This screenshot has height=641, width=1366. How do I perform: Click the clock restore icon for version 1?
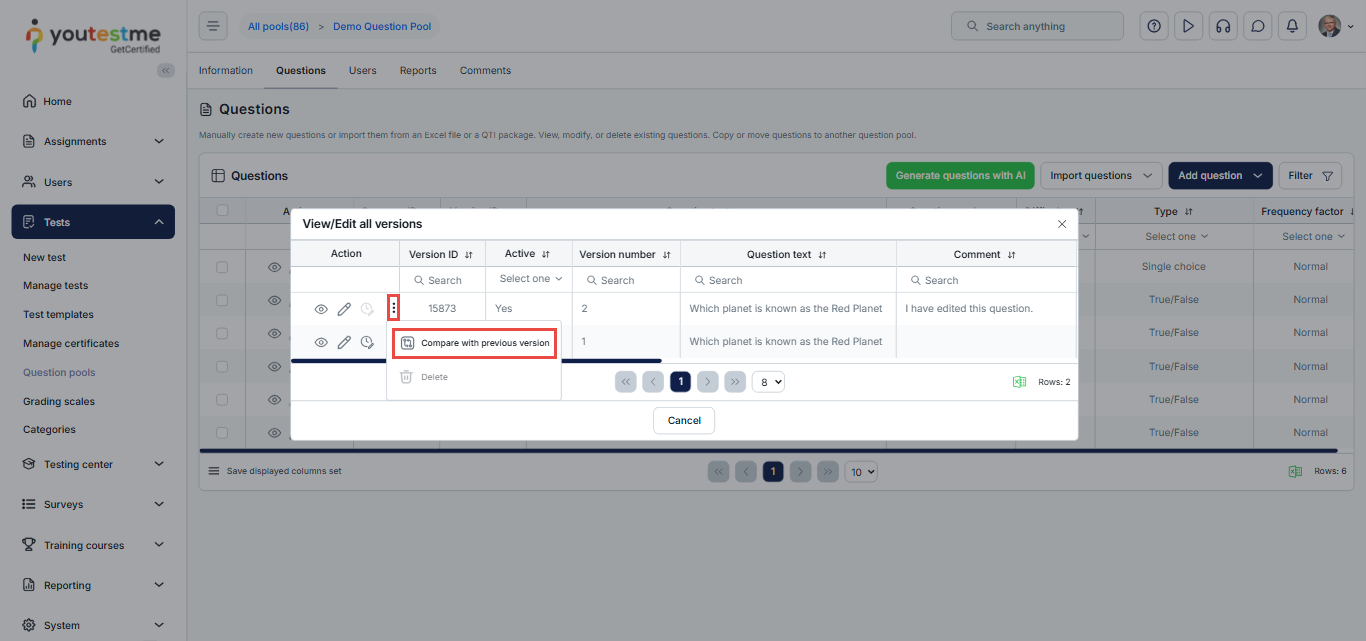coord(367,342)
